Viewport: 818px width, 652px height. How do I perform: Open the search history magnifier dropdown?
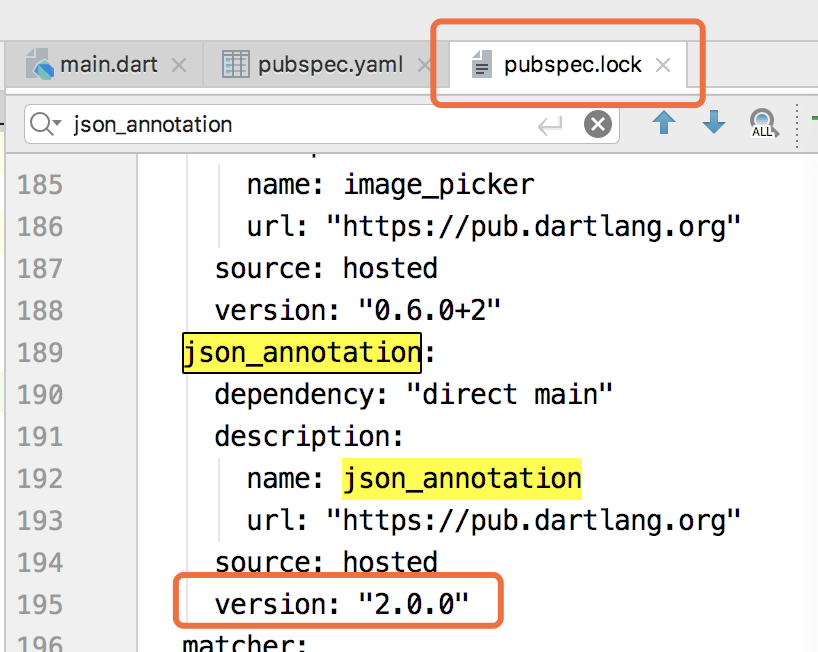point(45,124)
